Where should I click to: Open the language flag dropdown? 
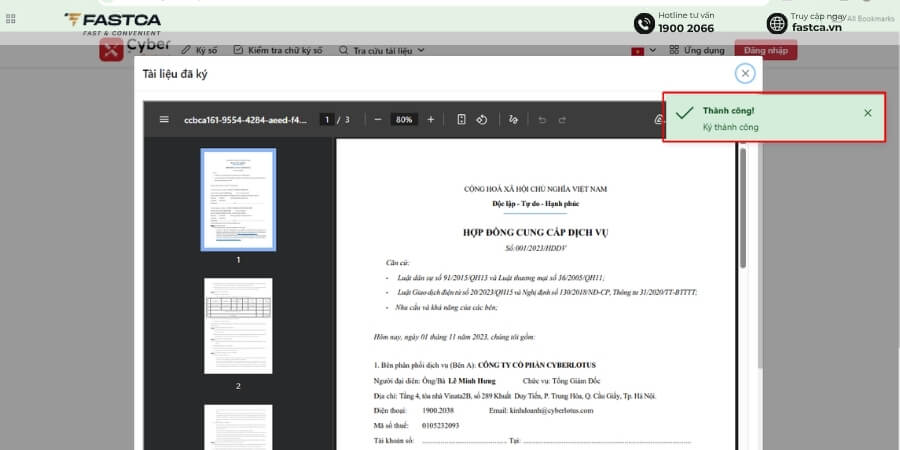click(643, 51)
